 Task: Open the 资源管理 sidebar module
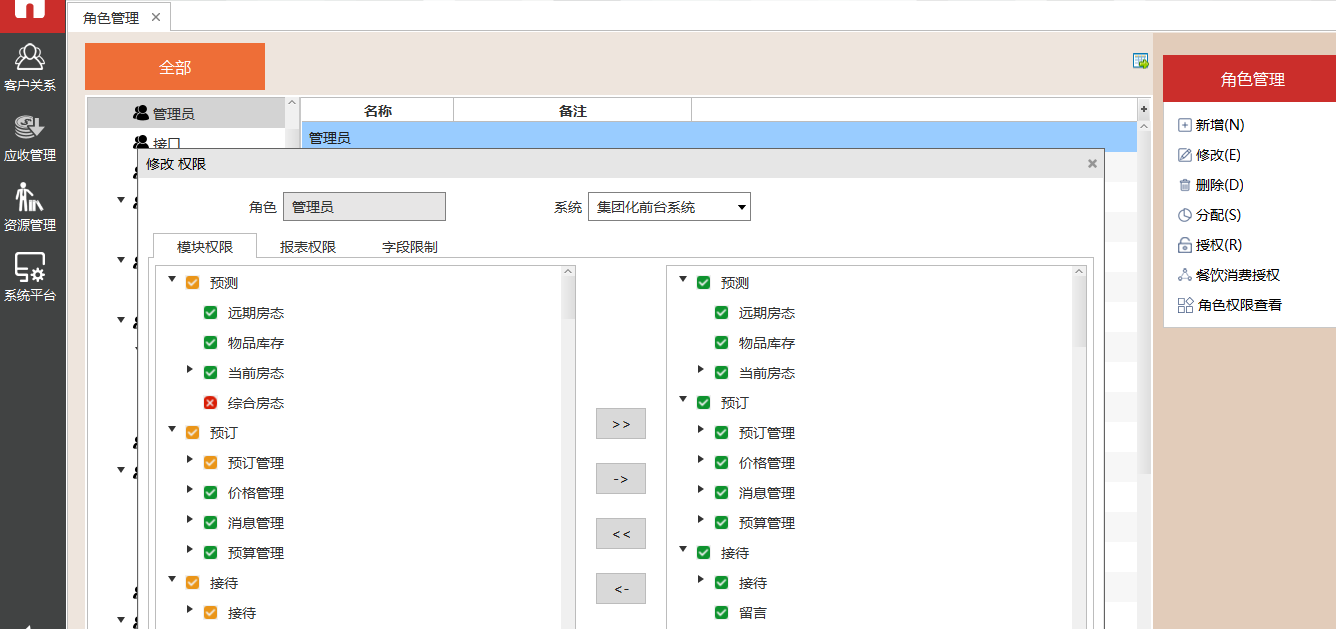click(30, 207)
